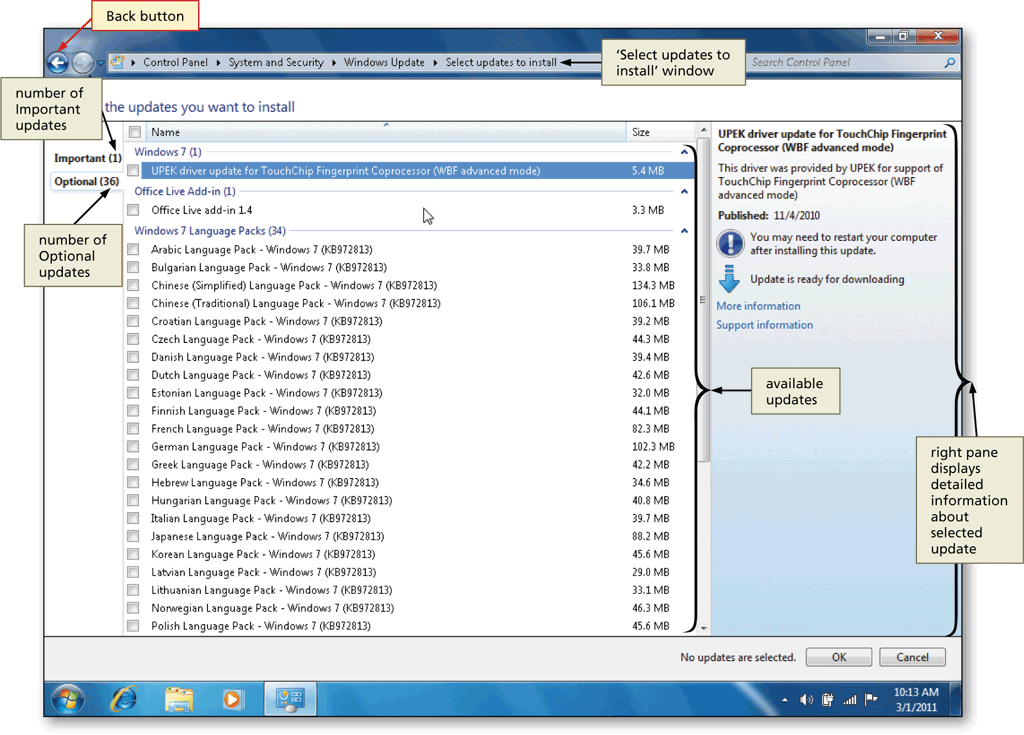Click the blue download arrow icon

coord(729,278)
